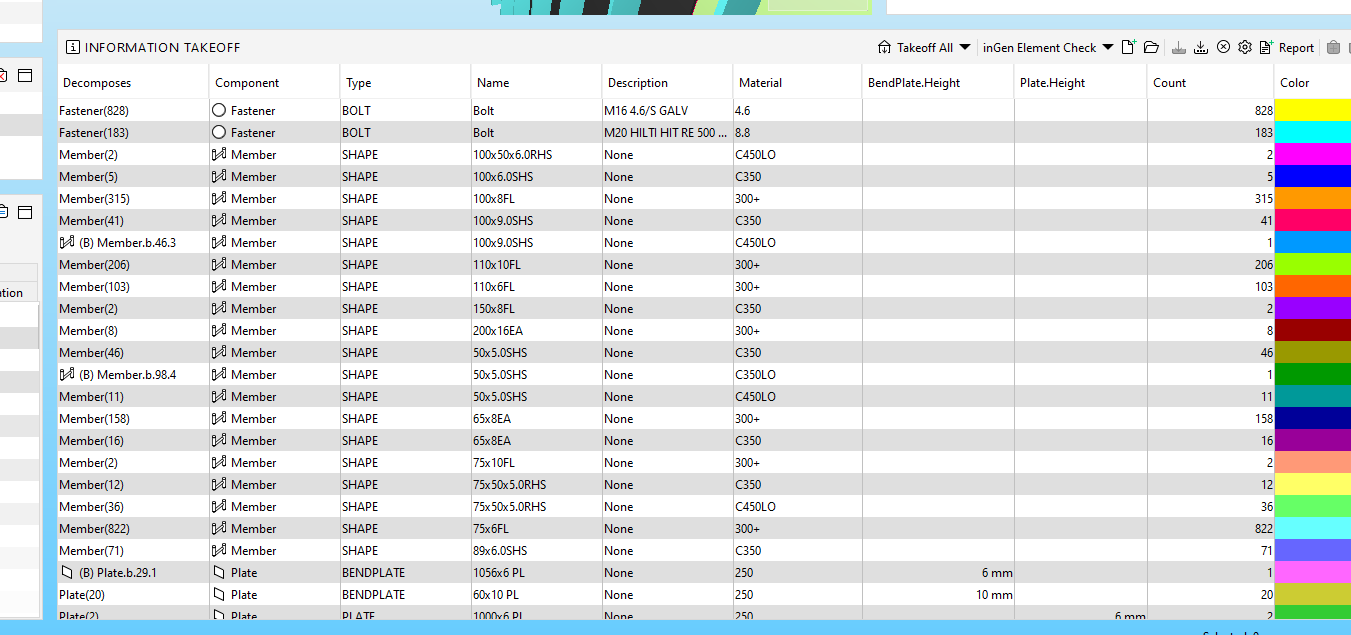Click the M16 4.6/S GALV description cell
This screenshot has height=635, width=1351.
(x=667, y=110)
